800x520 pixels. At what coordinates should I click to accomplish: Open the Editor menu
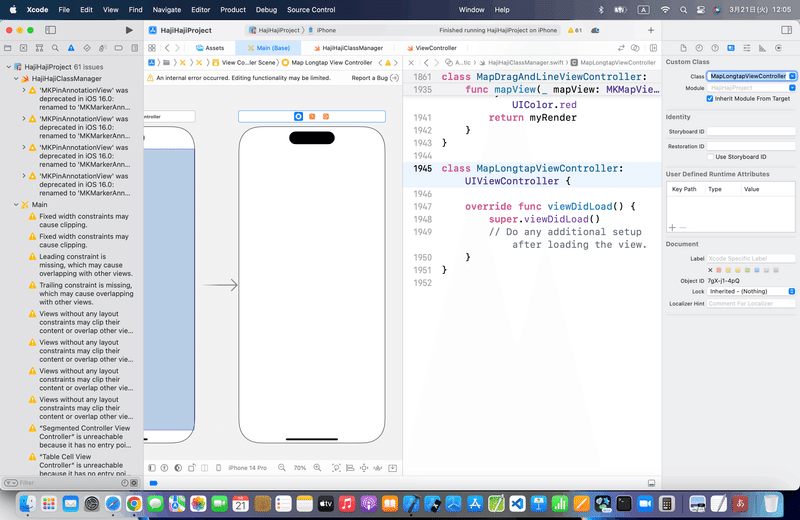coord(201,10)
